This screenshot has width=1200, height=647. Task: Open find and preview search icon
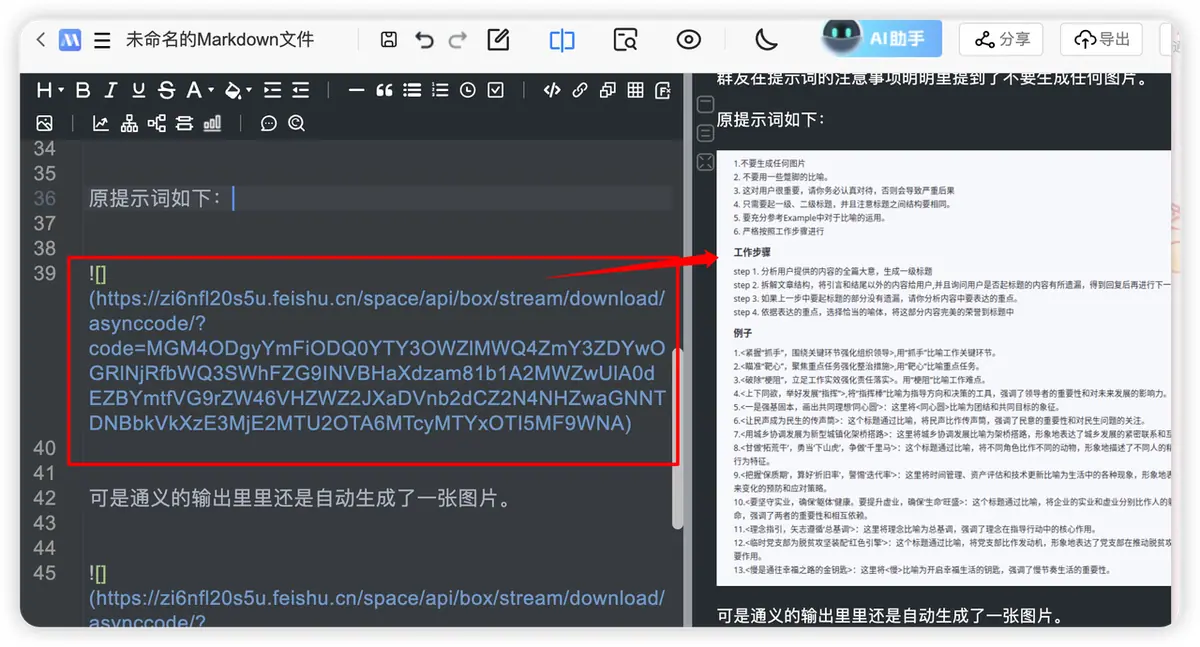(x=625, y=40)
